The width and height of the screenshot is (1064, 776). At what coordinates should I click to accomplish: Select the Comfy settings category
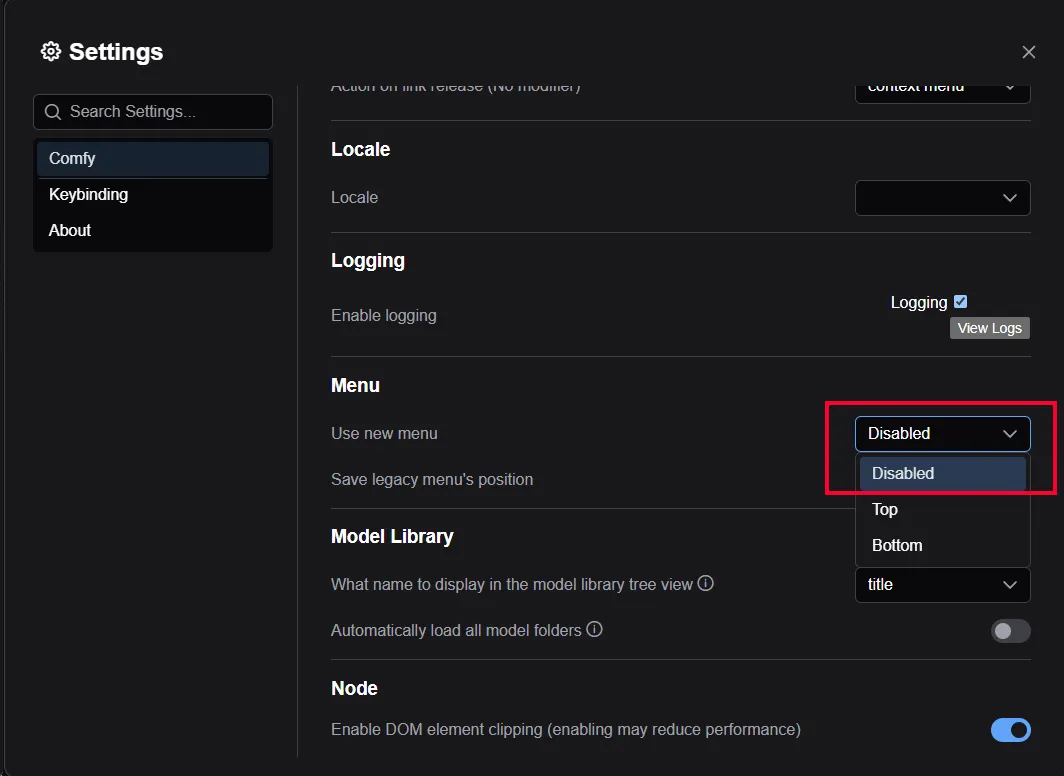coord(72,158)
